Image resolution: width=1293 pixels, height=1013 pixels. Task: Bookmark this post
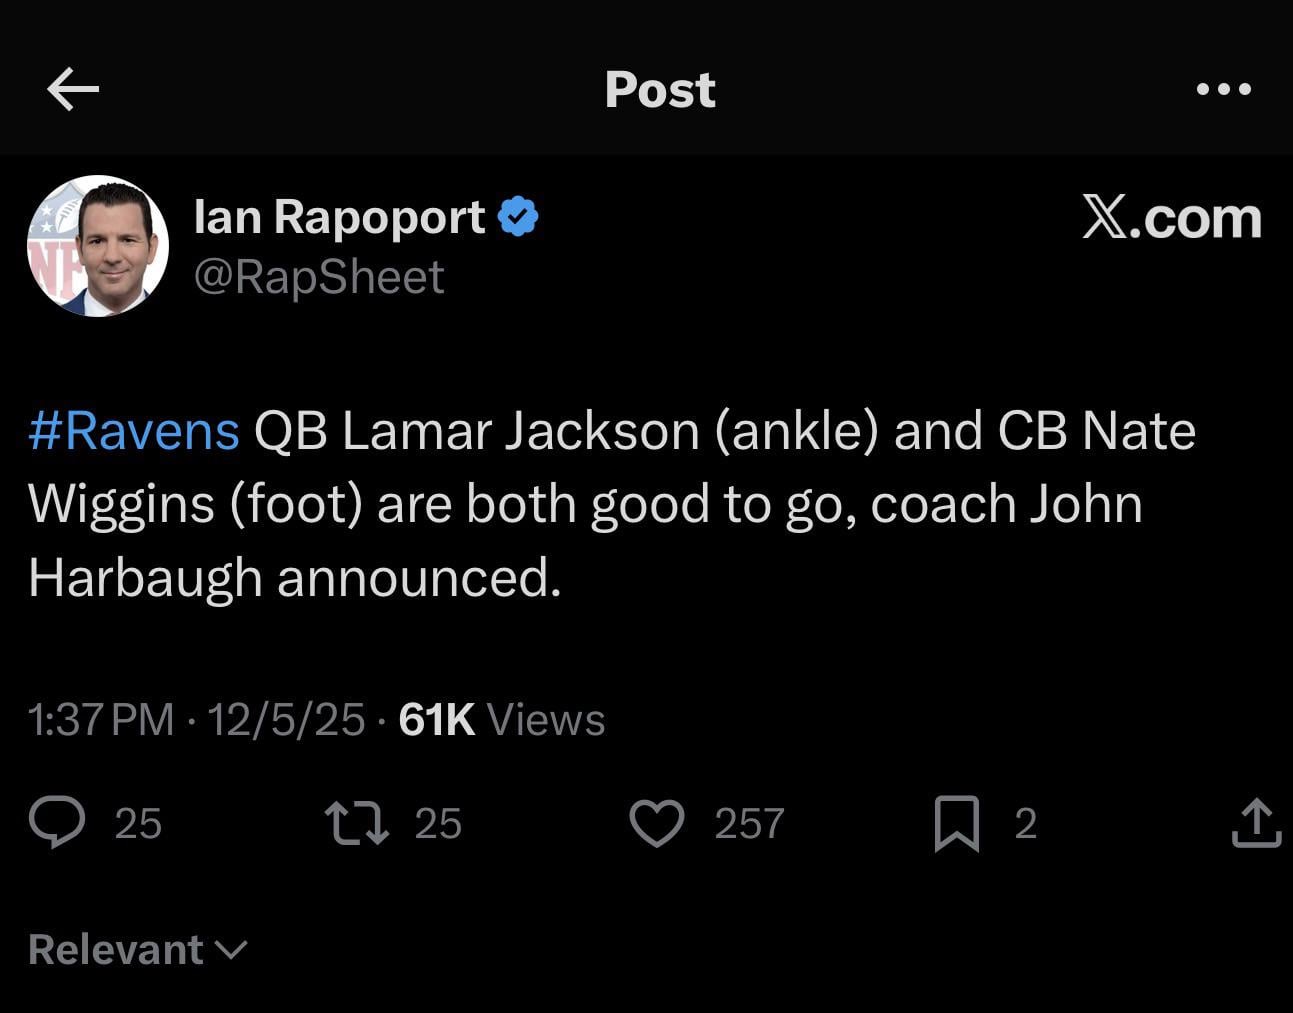956,823
